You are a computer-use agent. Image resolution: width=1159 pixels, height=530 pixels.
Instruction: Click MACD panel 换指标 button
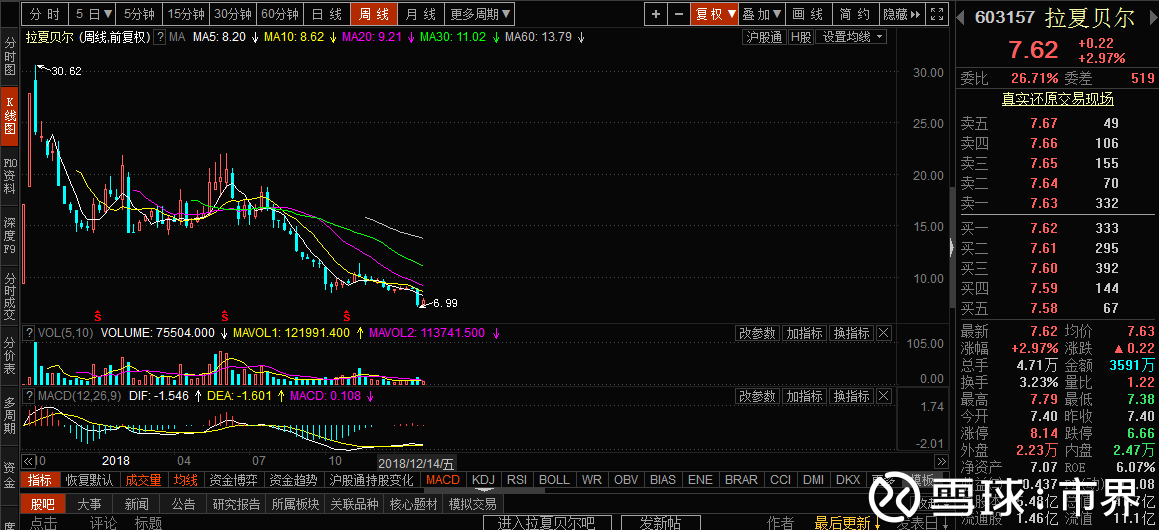click(852, 396)
